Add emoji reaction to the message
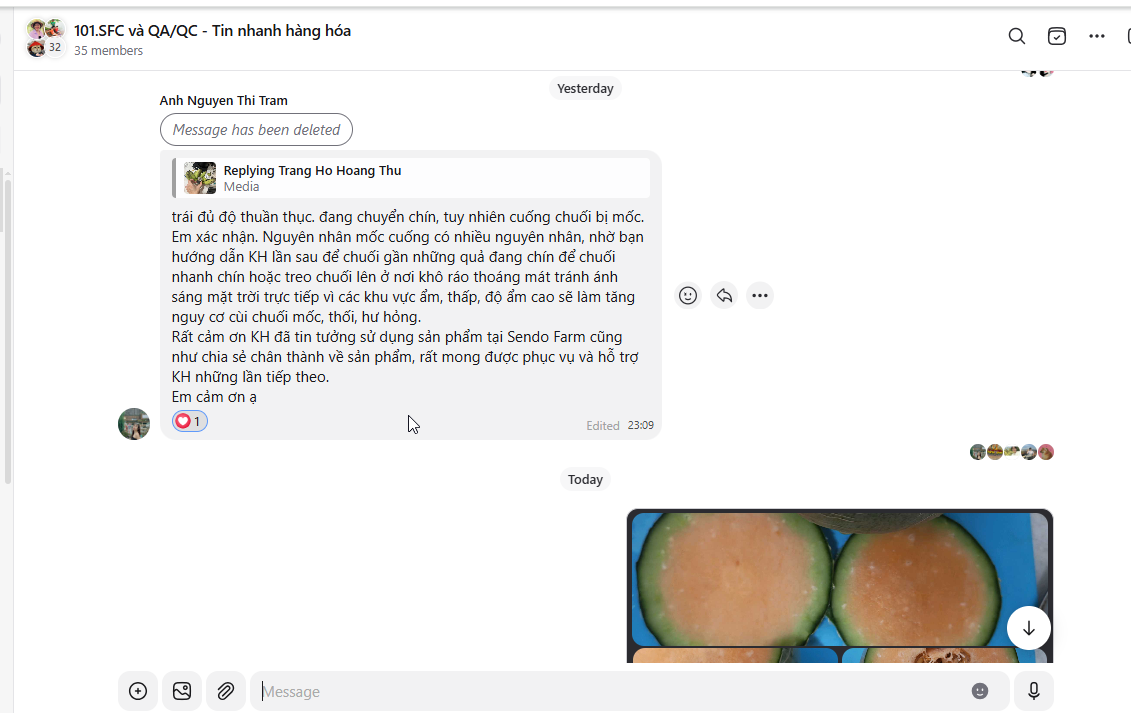Viewport: 1131px width, 713px height. [x=688, y=295]
